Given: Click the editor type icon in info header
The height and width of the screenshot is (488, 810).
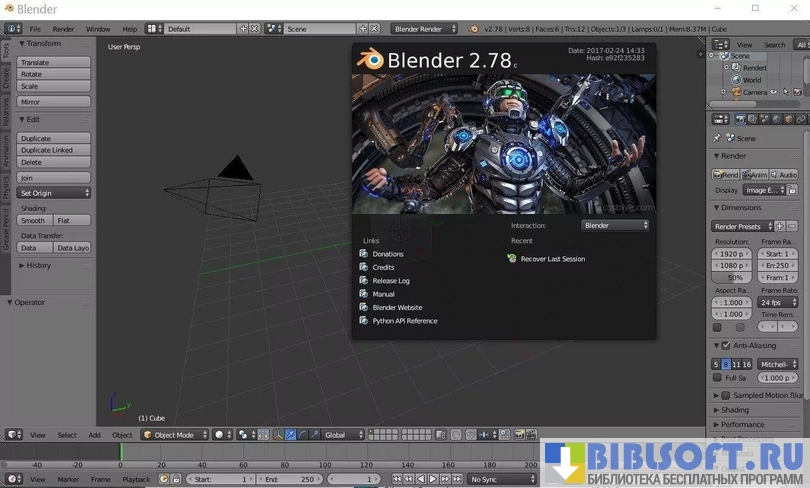Looking at the screenshot, I should [x=12, y=29].
